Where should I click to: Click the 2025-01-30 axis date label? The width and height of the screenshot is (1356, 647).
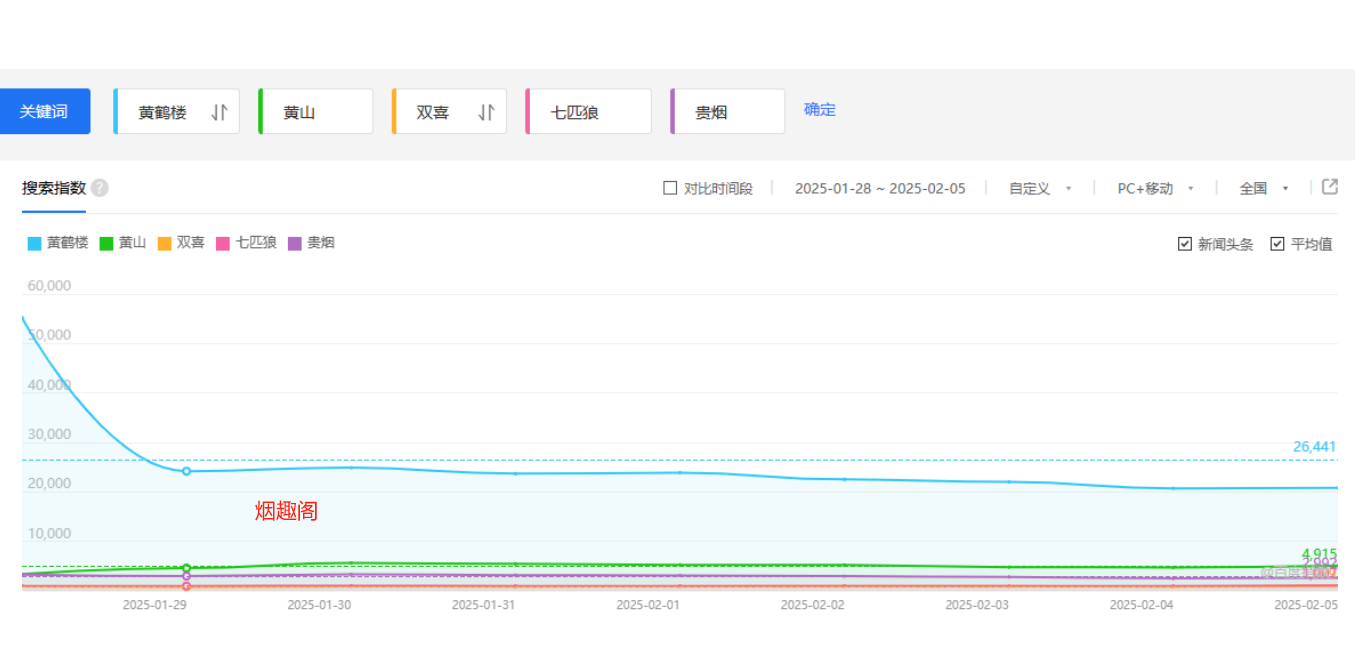coord(319,605)
